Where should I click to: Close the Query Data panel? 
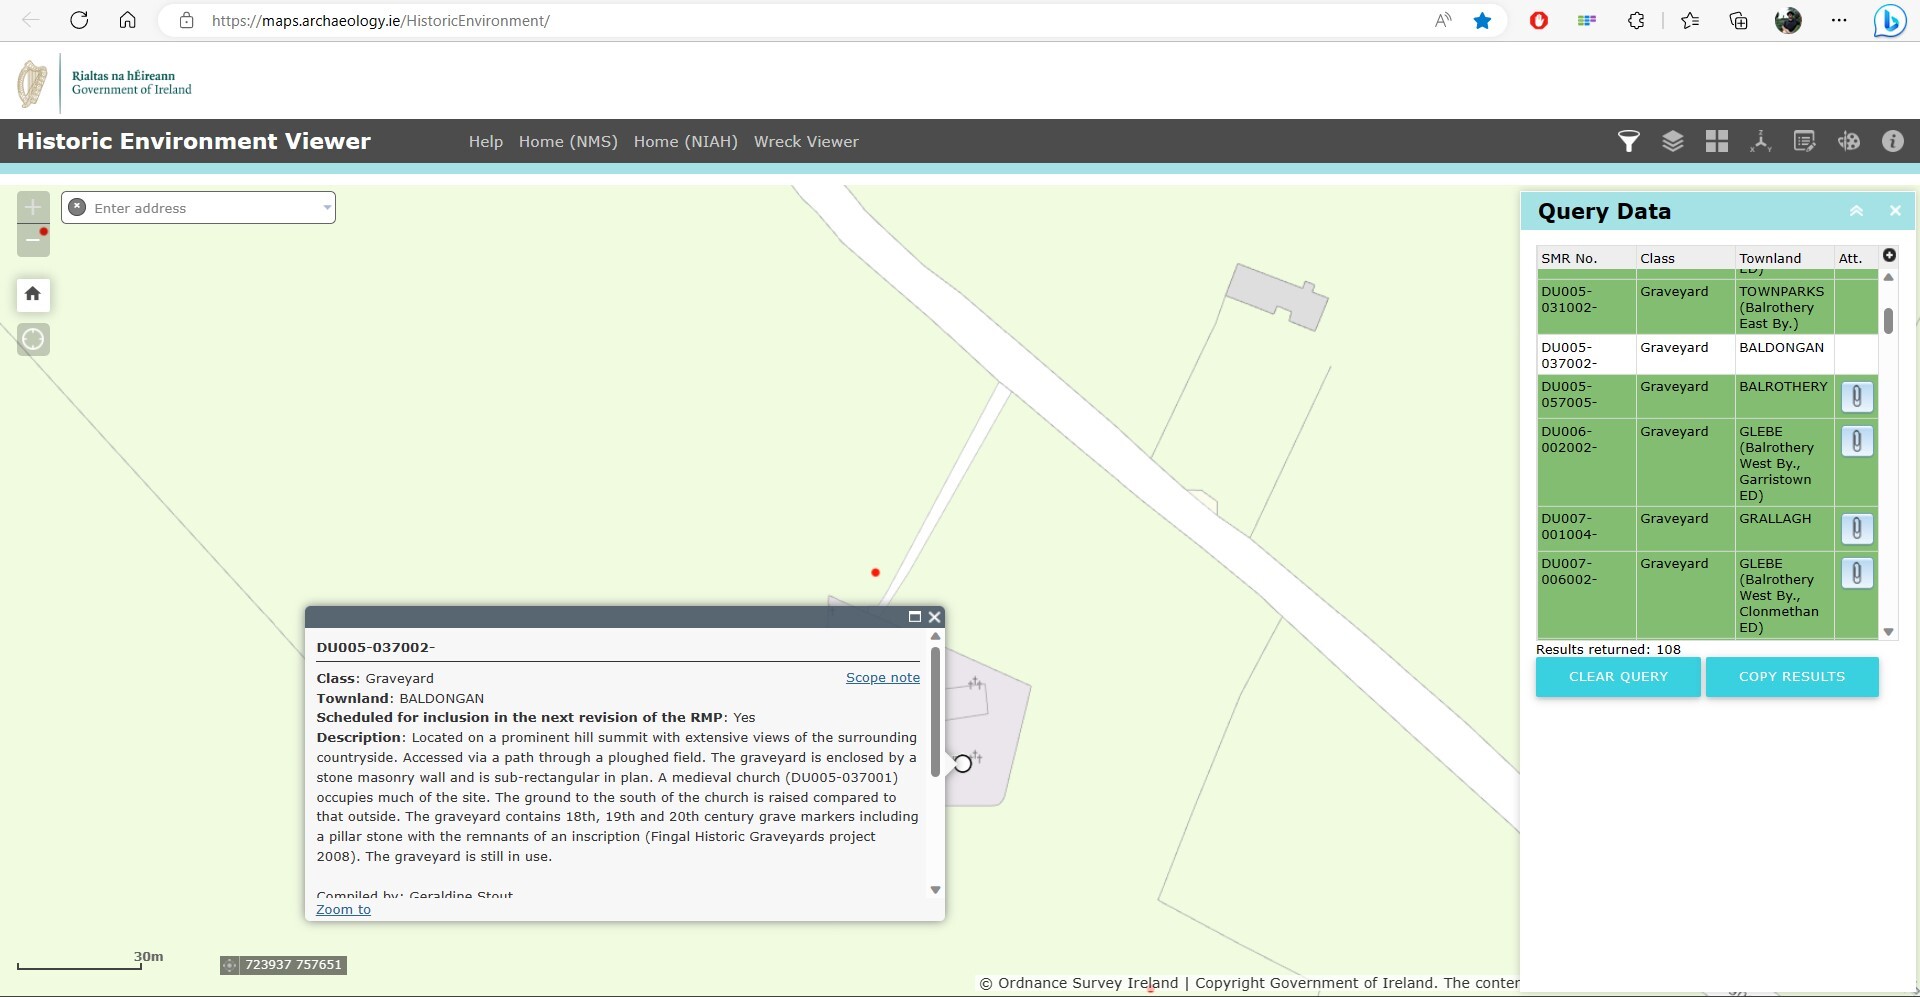point(1895,211)
